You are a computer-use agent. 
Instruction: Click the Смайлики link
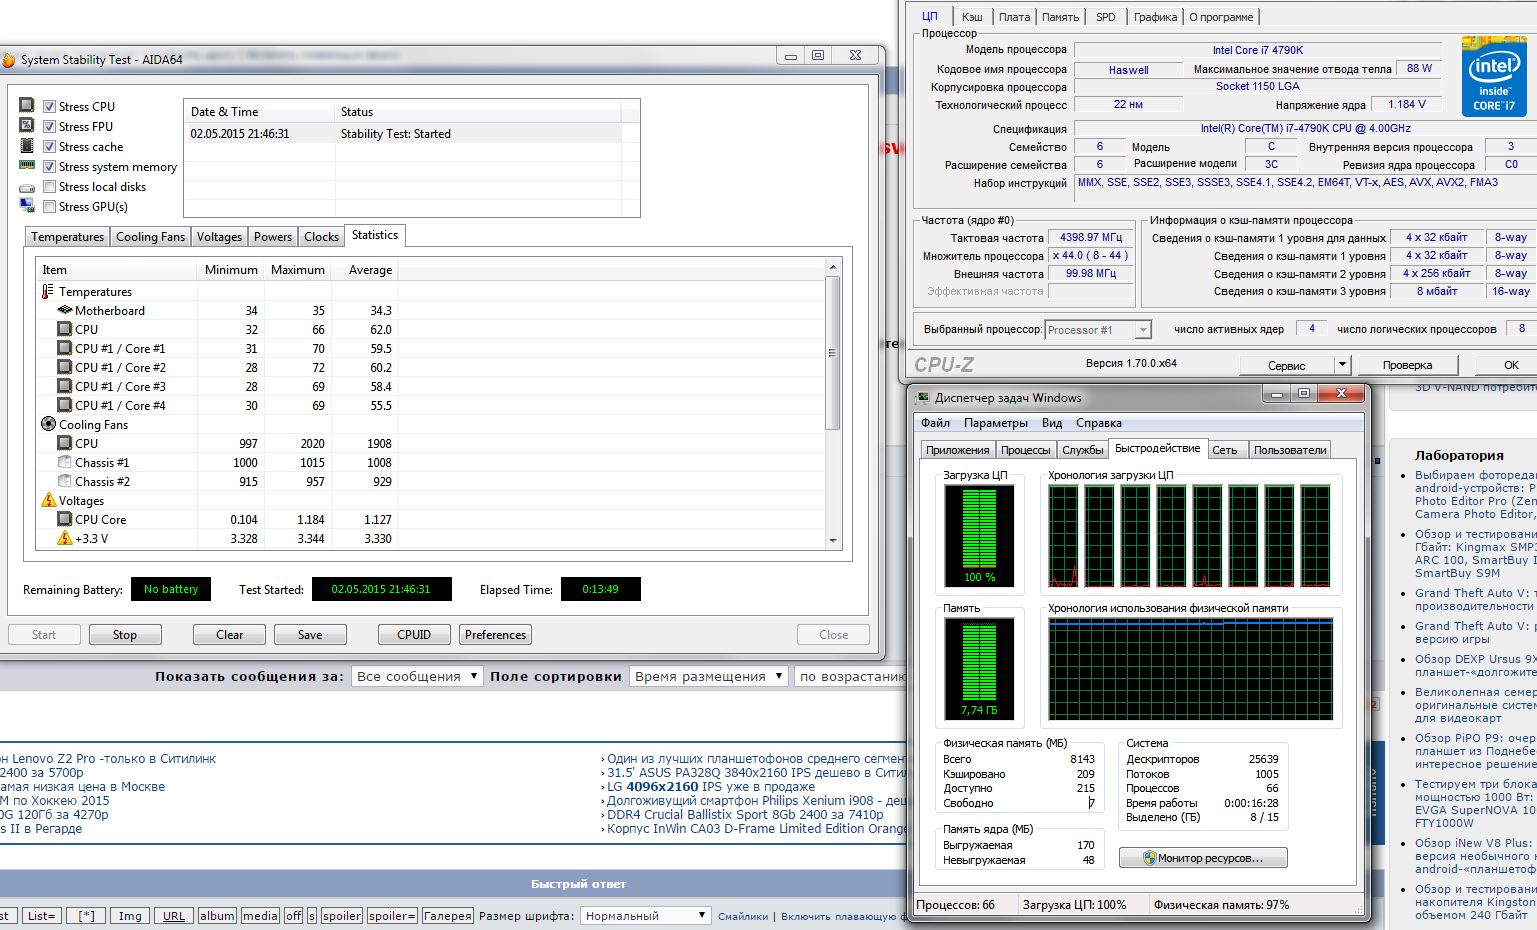coord(743,916)
